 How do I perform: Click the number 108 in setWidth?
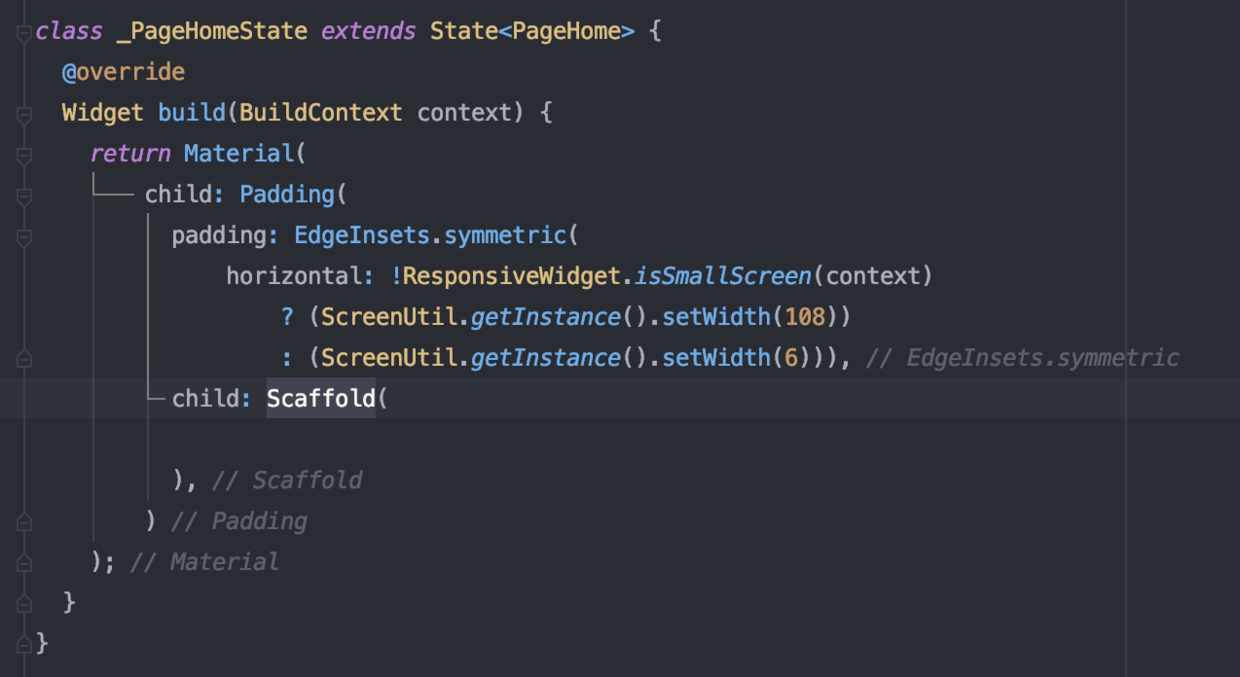pyautogui.click(x=806, y=317)
